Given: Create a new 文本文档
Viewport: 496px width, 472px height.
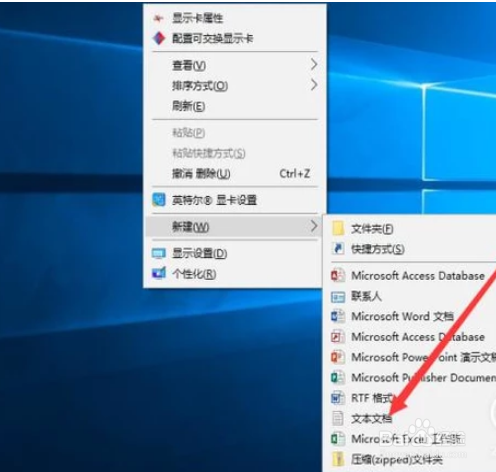Looking at the screenshot, I should pyautogui.click(x=410, y=418).
